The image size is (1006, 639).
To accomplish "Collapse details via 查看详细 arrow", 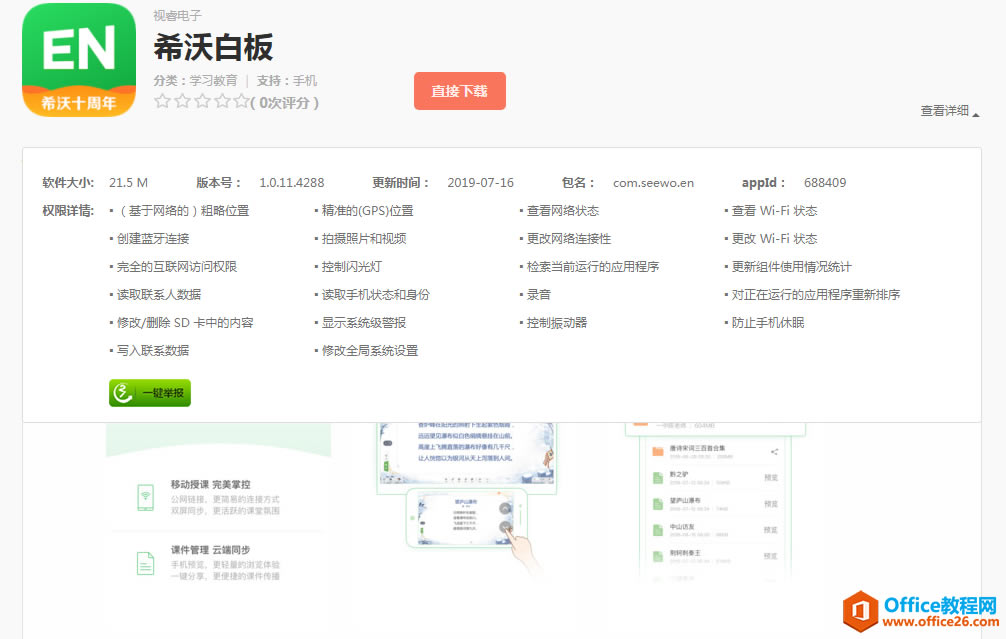I will [x=950, y=111].
